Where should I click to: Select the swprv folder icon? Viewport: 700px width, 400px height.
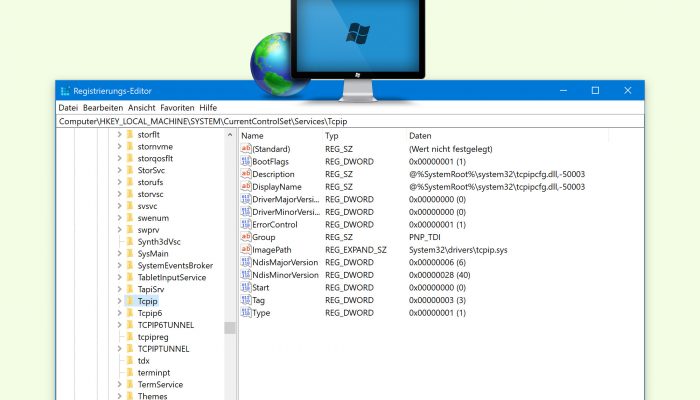coord(130,229)
